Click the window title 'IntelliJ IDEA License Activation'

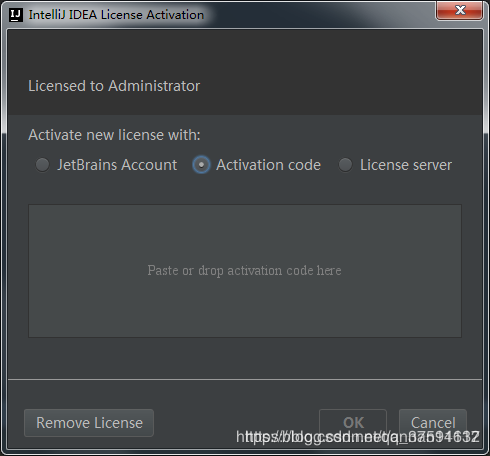[x=116, y=15]
